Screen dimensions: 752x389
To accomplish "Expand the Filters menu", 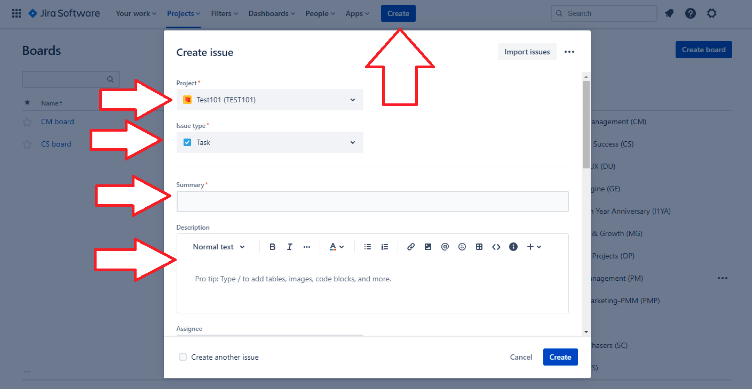I will 224,13.
